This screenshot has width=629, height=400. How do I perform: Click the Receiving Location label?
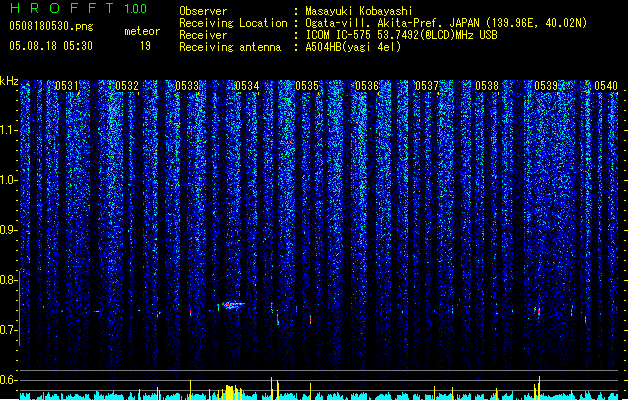click(x=233, y=23)
